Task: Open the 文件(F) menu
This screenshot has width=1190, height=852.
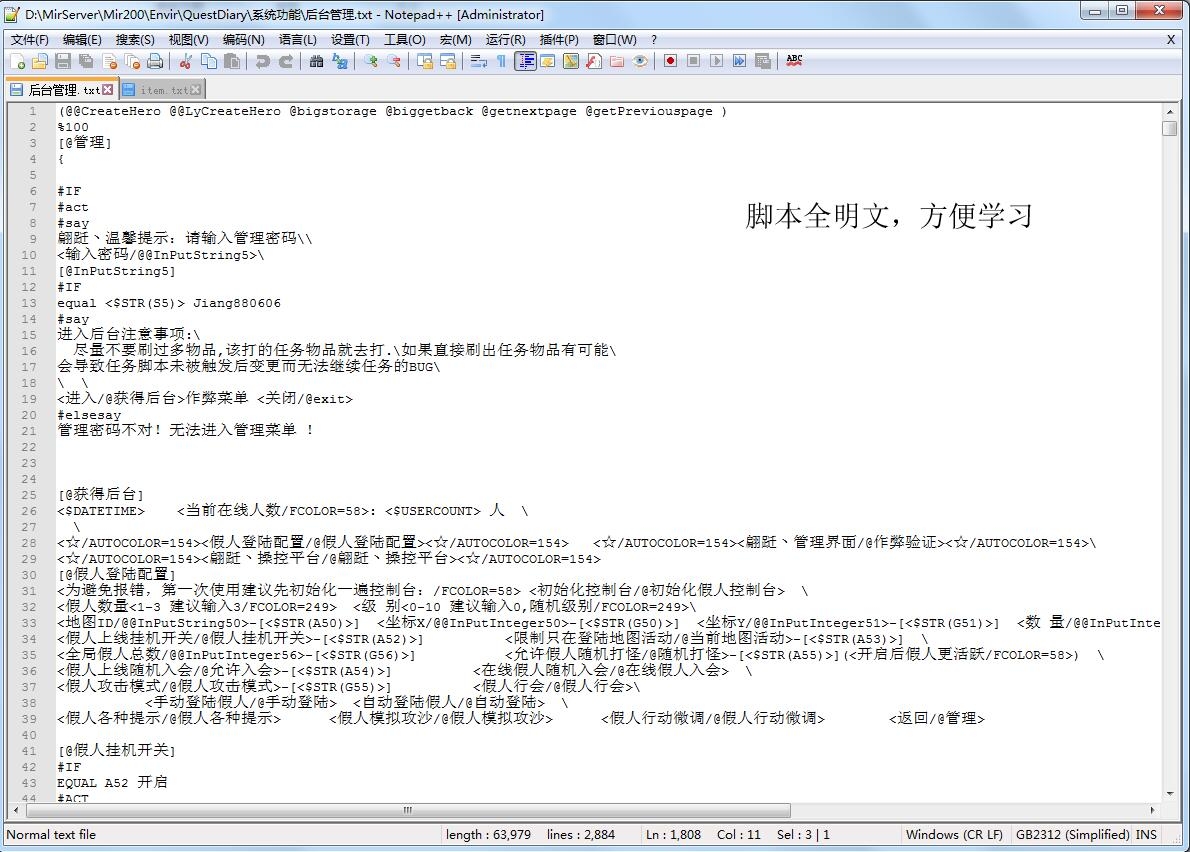Action: (29, 40)
